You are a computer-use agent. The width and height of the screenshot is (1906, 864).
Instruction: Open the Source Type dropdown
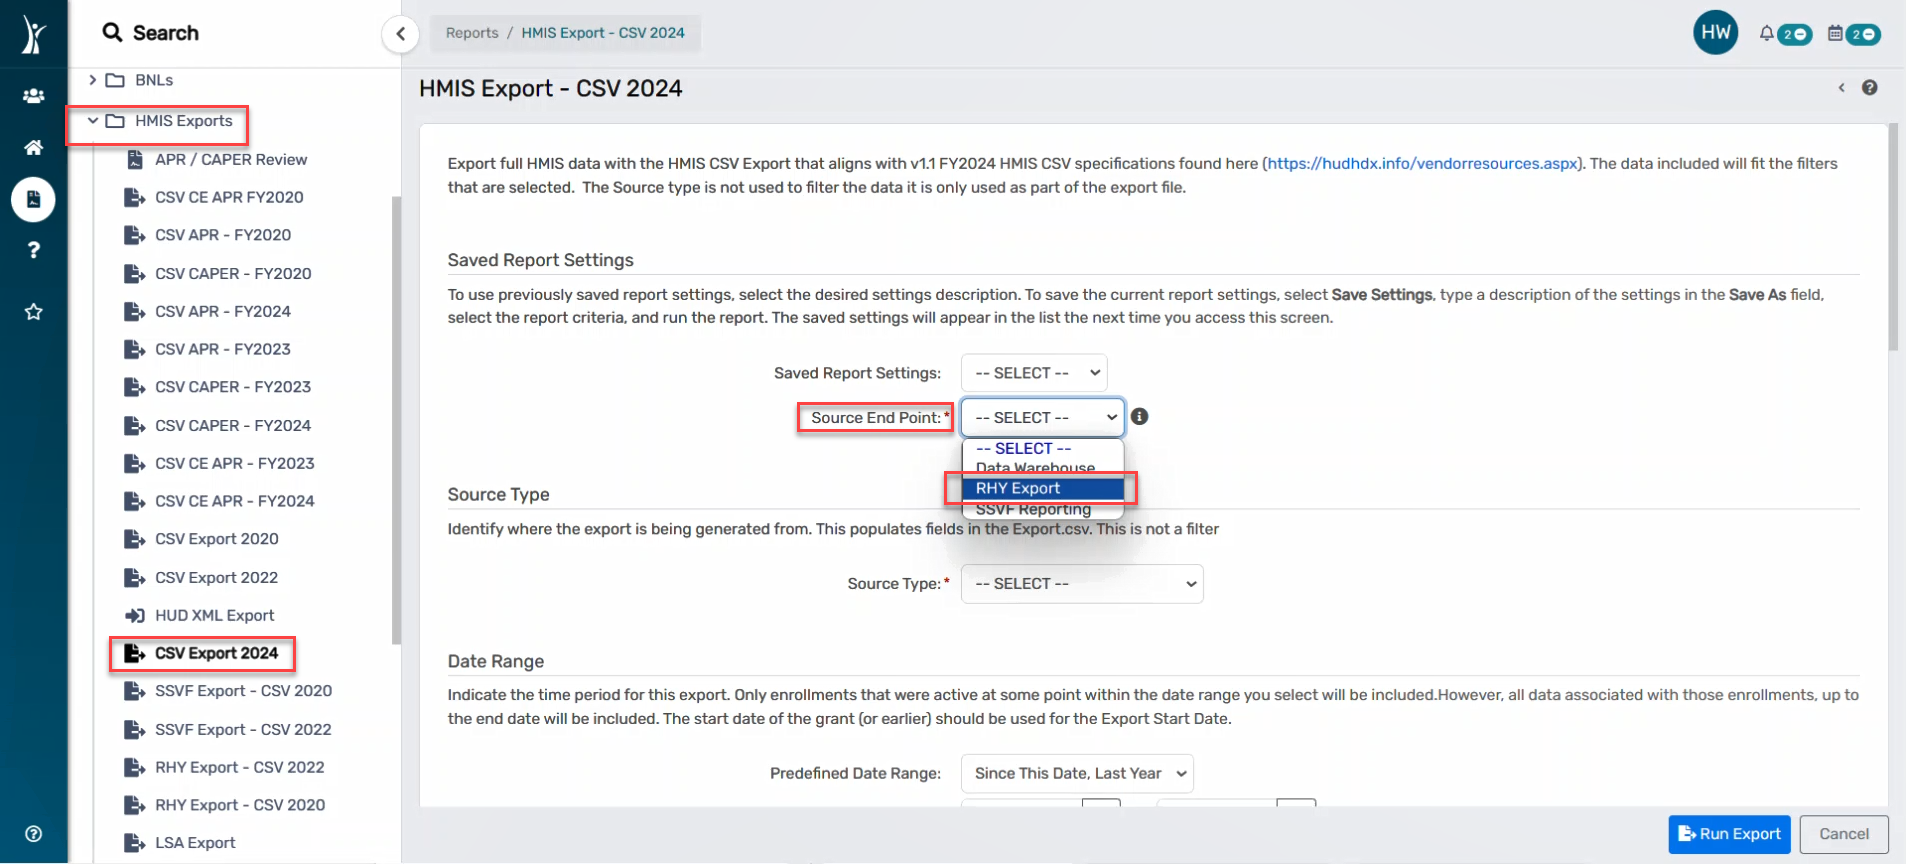tap(1081, 584)
